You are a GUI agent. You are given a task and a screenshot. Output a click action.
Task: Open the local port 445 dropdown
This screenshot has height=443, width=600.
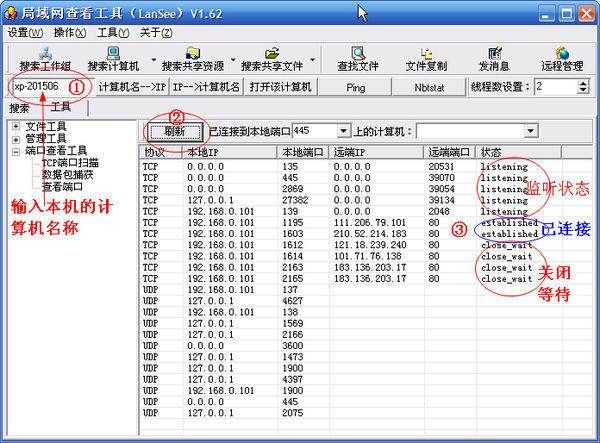click(x=344, y=131)
